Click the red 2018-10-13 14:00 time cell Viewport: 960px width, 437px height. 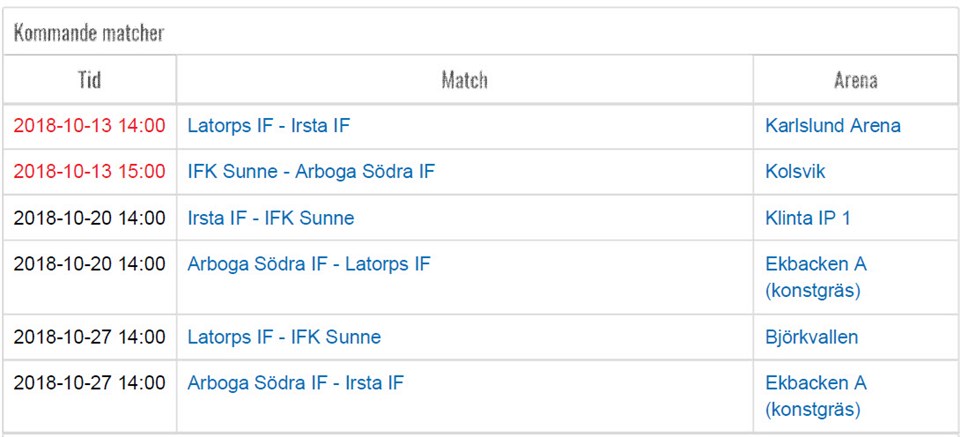tap(89, 126)
